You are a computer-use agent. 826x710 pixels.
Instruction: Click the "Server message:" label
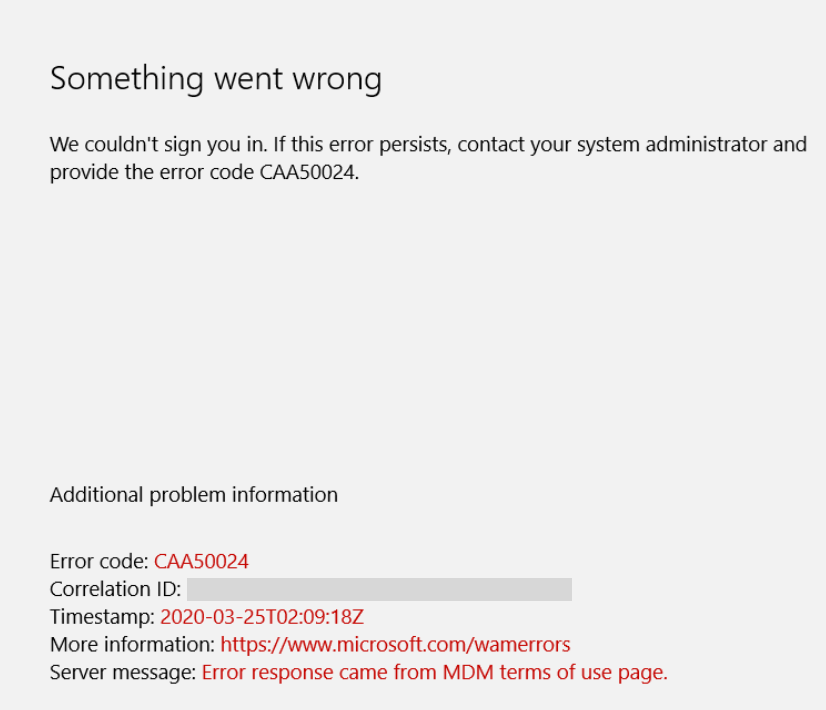[x=123, y=673]
